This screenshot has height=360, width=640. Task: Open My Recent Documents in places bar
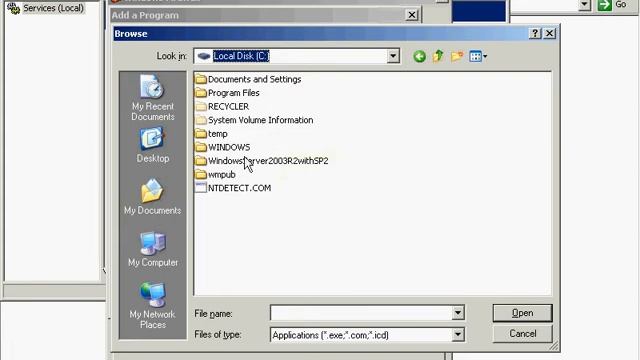[153, 98]
